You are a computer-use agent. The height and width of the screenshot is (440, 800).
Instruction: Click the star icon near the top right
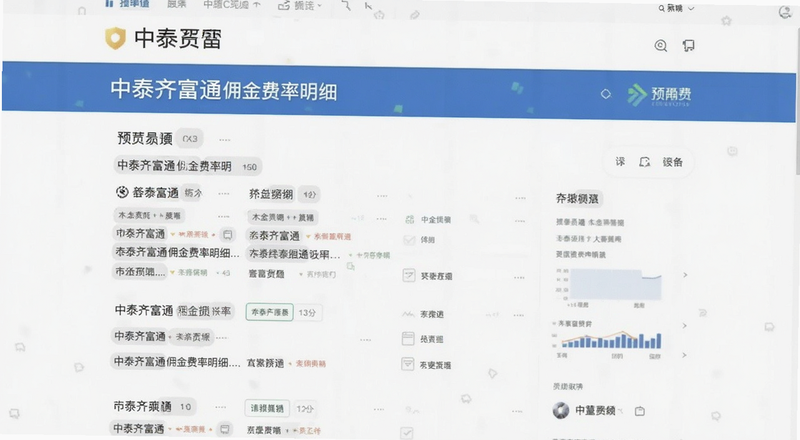(727, 21)
